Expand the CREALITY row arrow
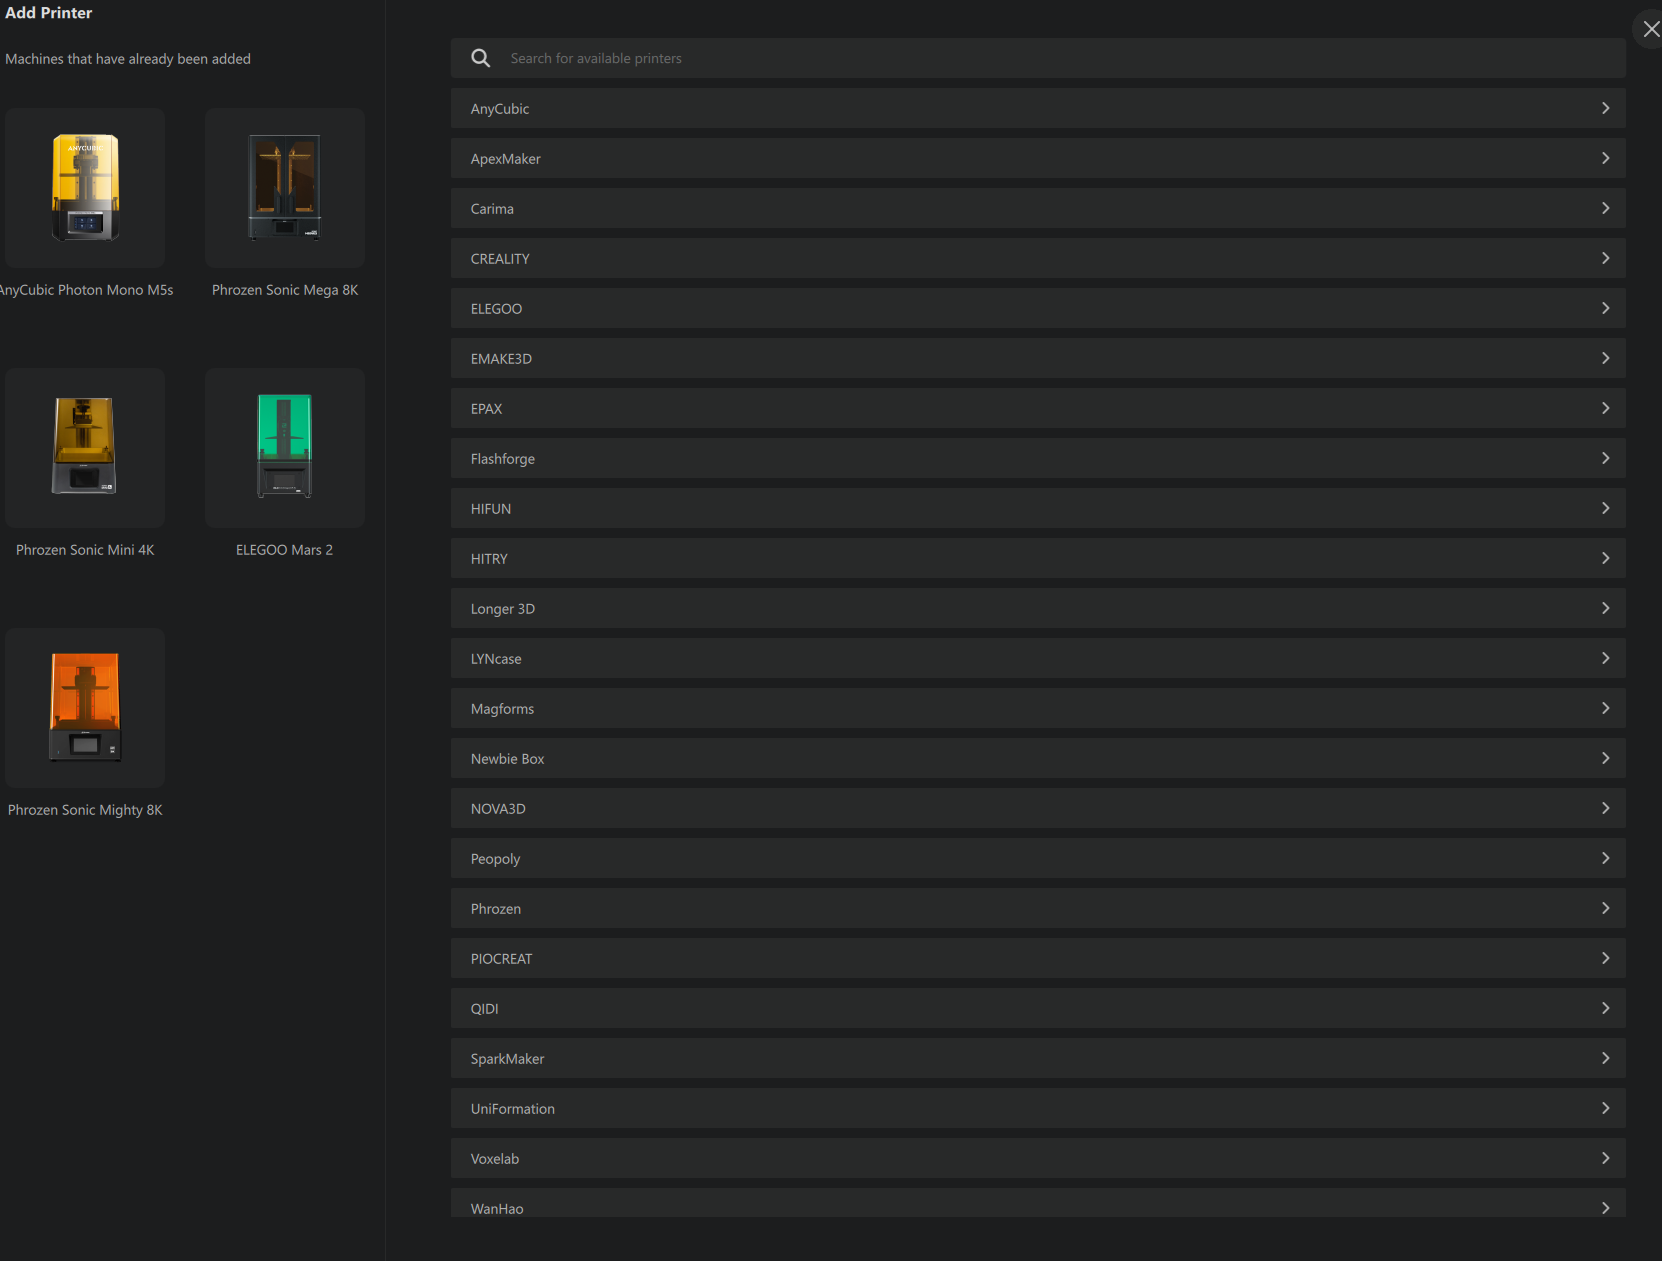 (x=1605, y=258)
